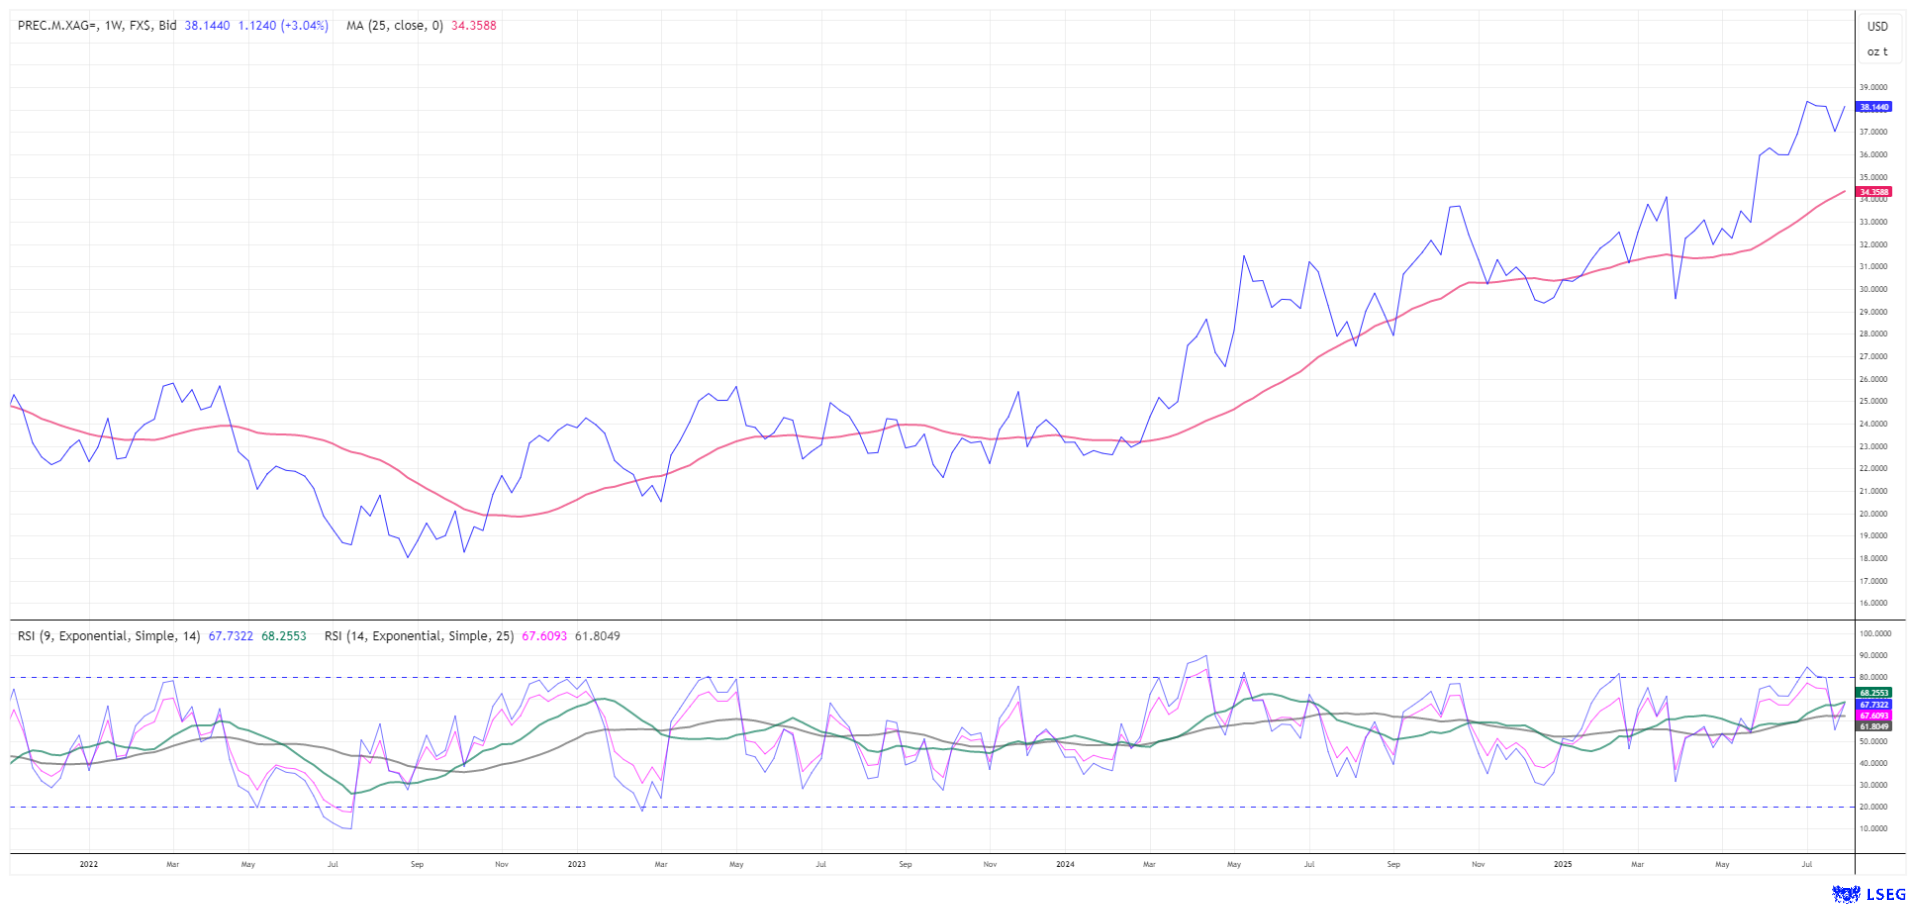
Task: Click the magenta 67.6093 RSI axis tag
Action: (1874, 716)
